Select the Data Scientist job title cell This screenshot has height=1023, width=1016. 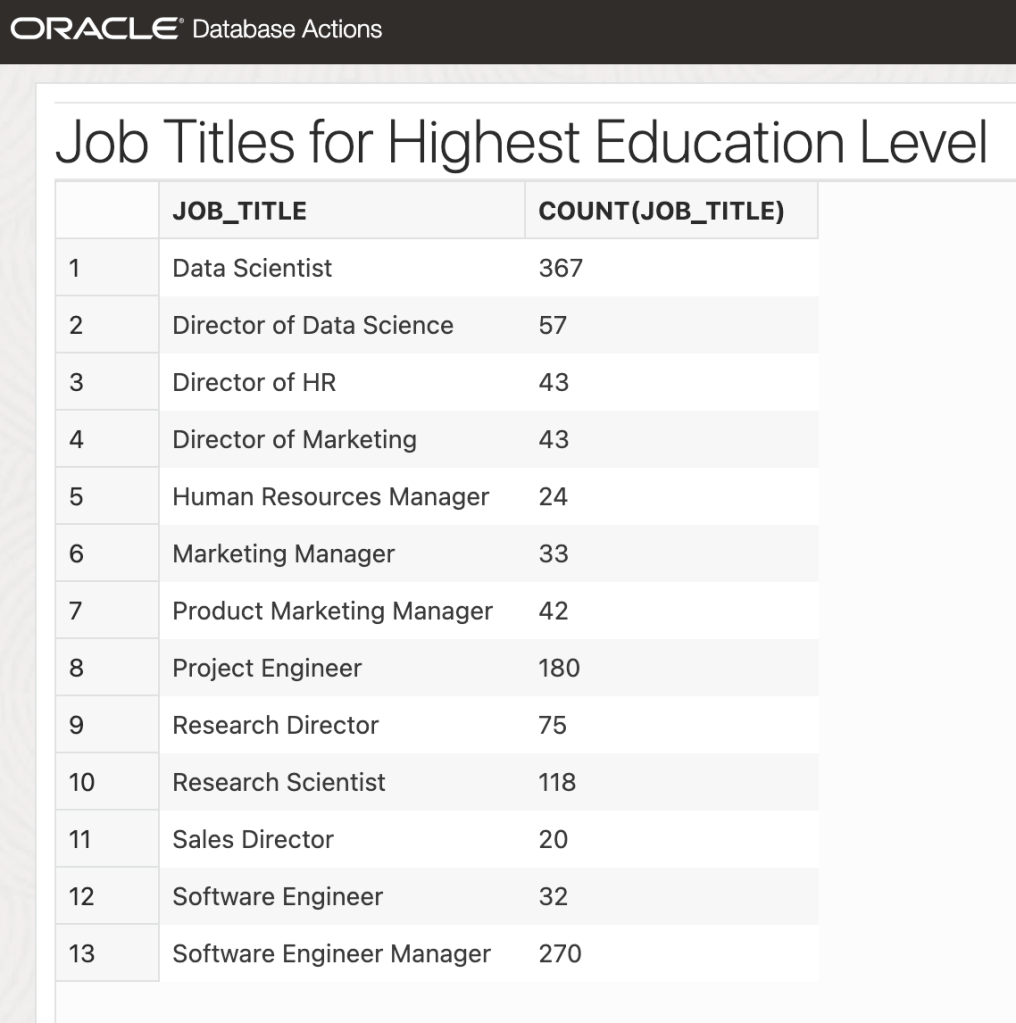[252, 268]
